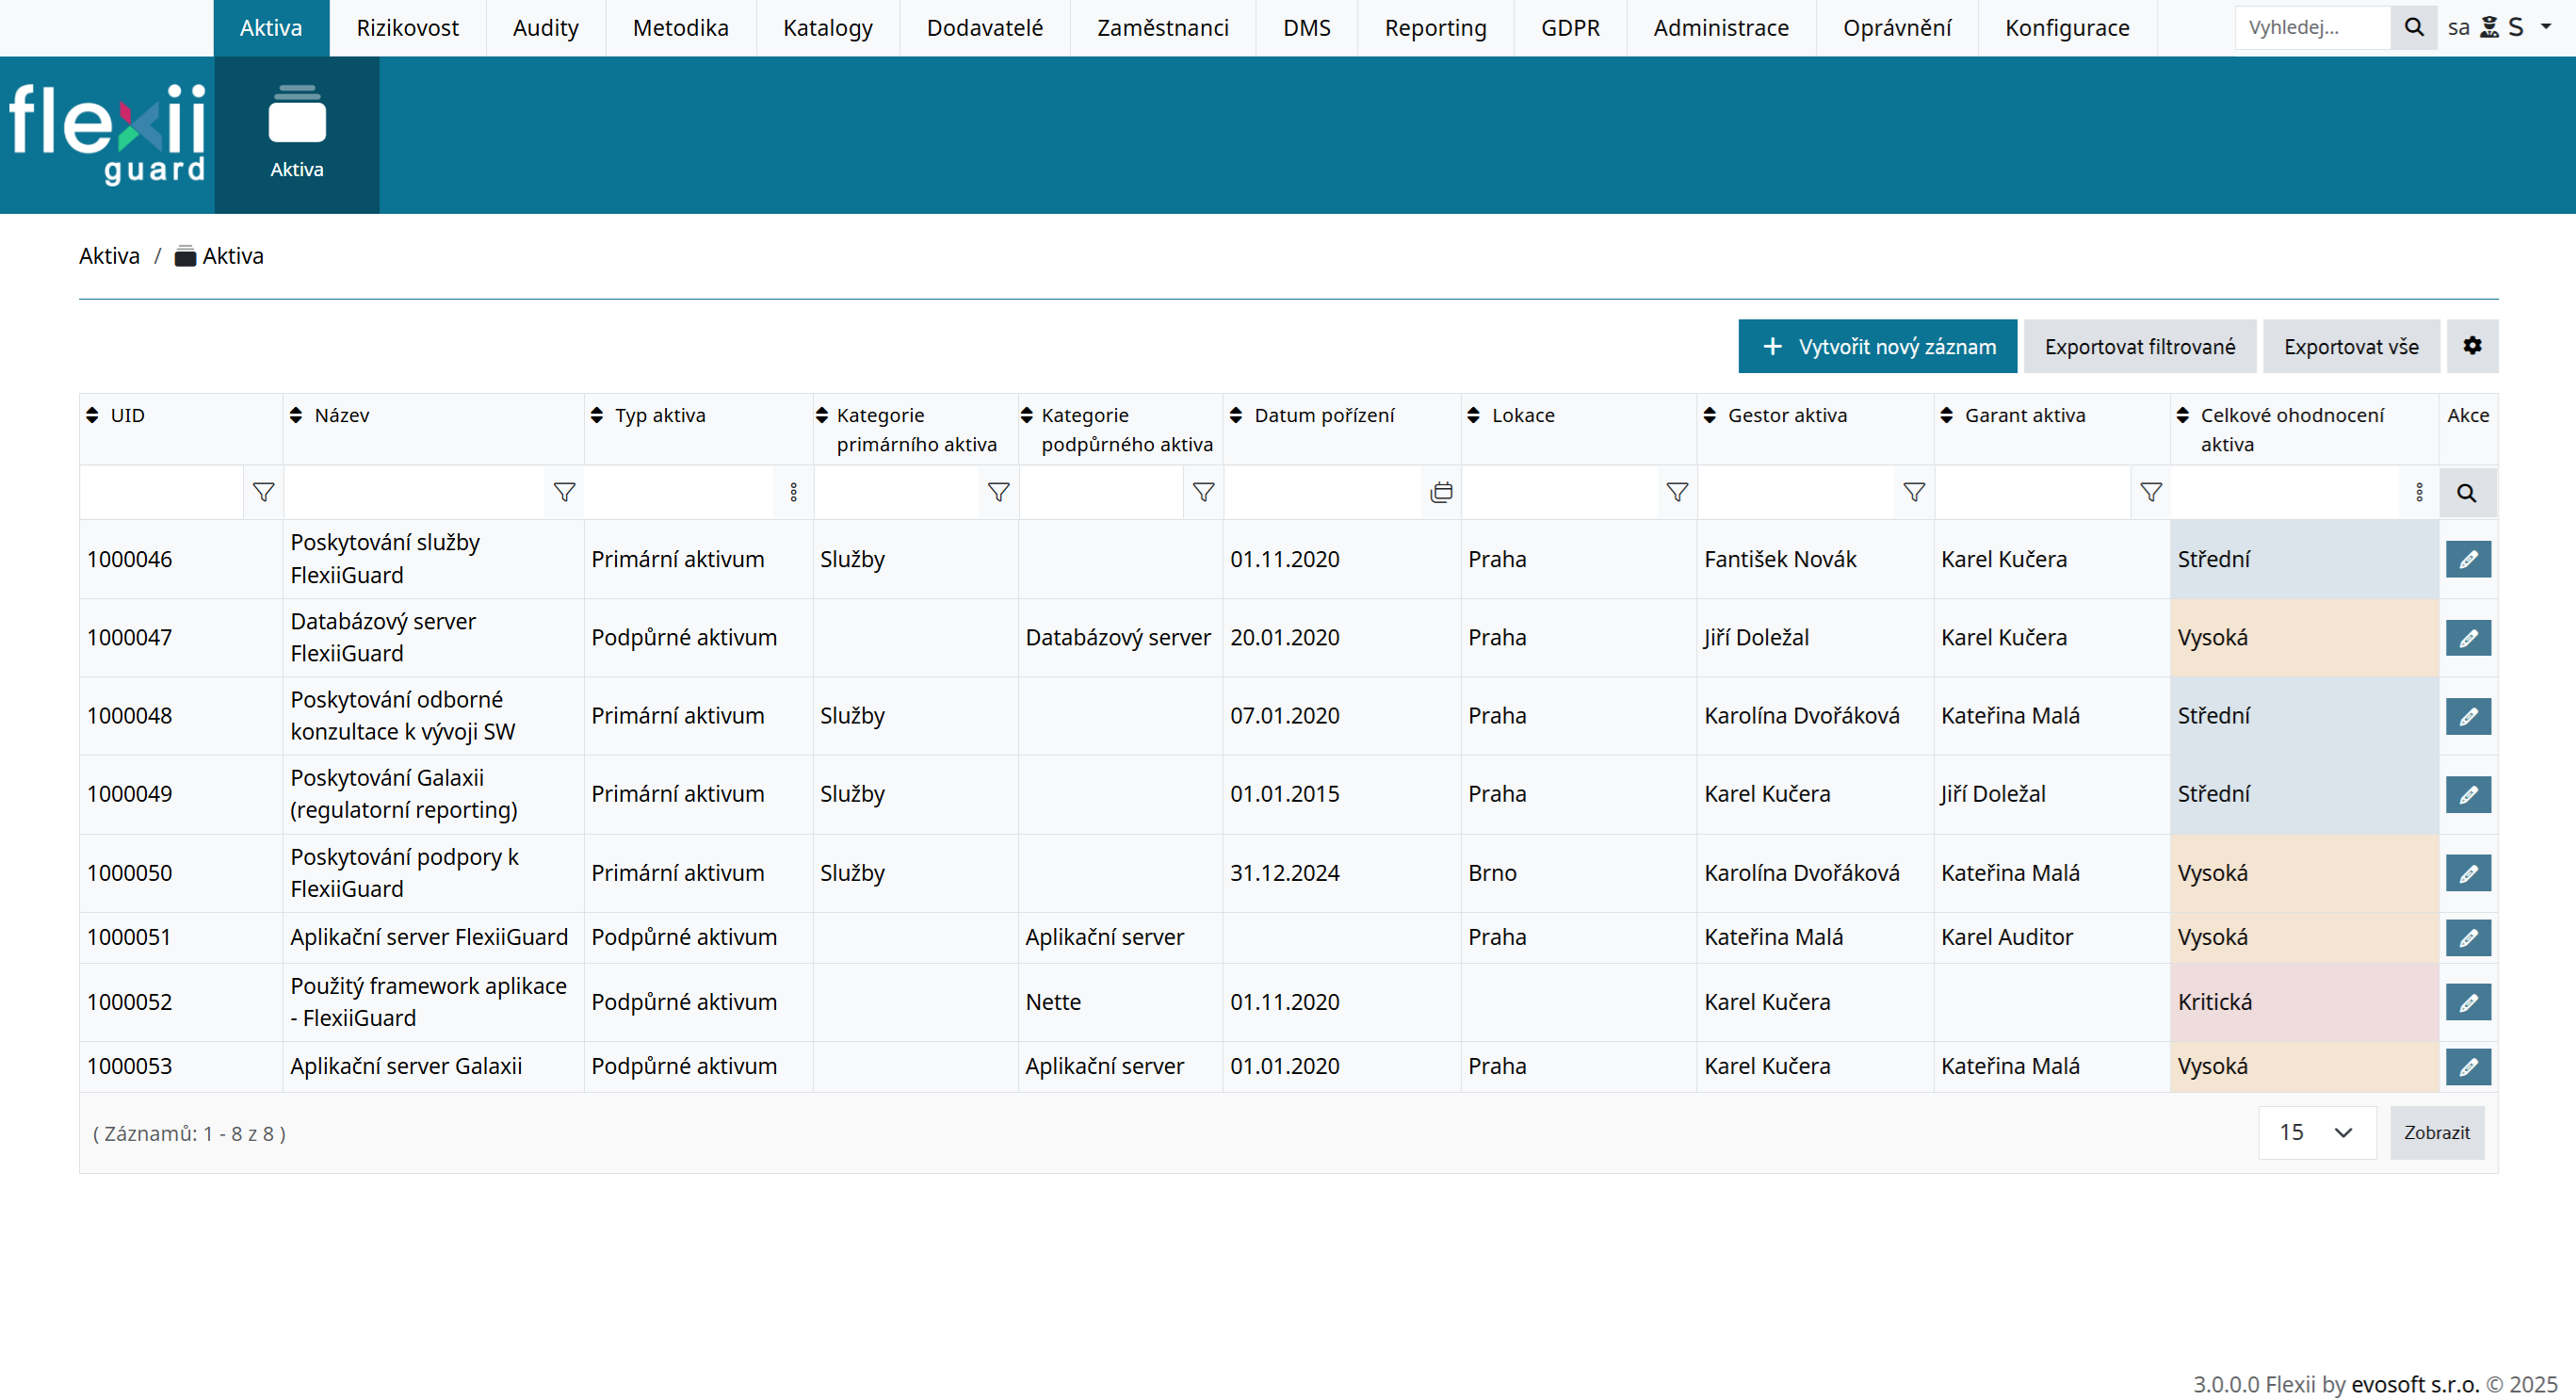Image resolution: width=2576 pixels, height=1400 pixels.
Task: Click the magnifier search icon in Akce column
Action: [2467, 493]
